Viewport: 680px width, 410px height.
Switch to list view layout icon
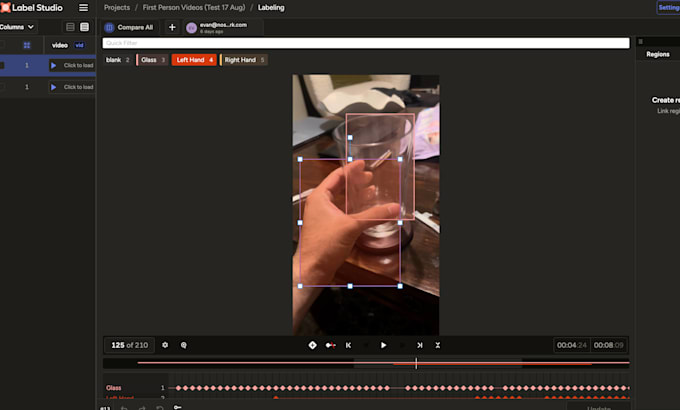pos(70,27)
